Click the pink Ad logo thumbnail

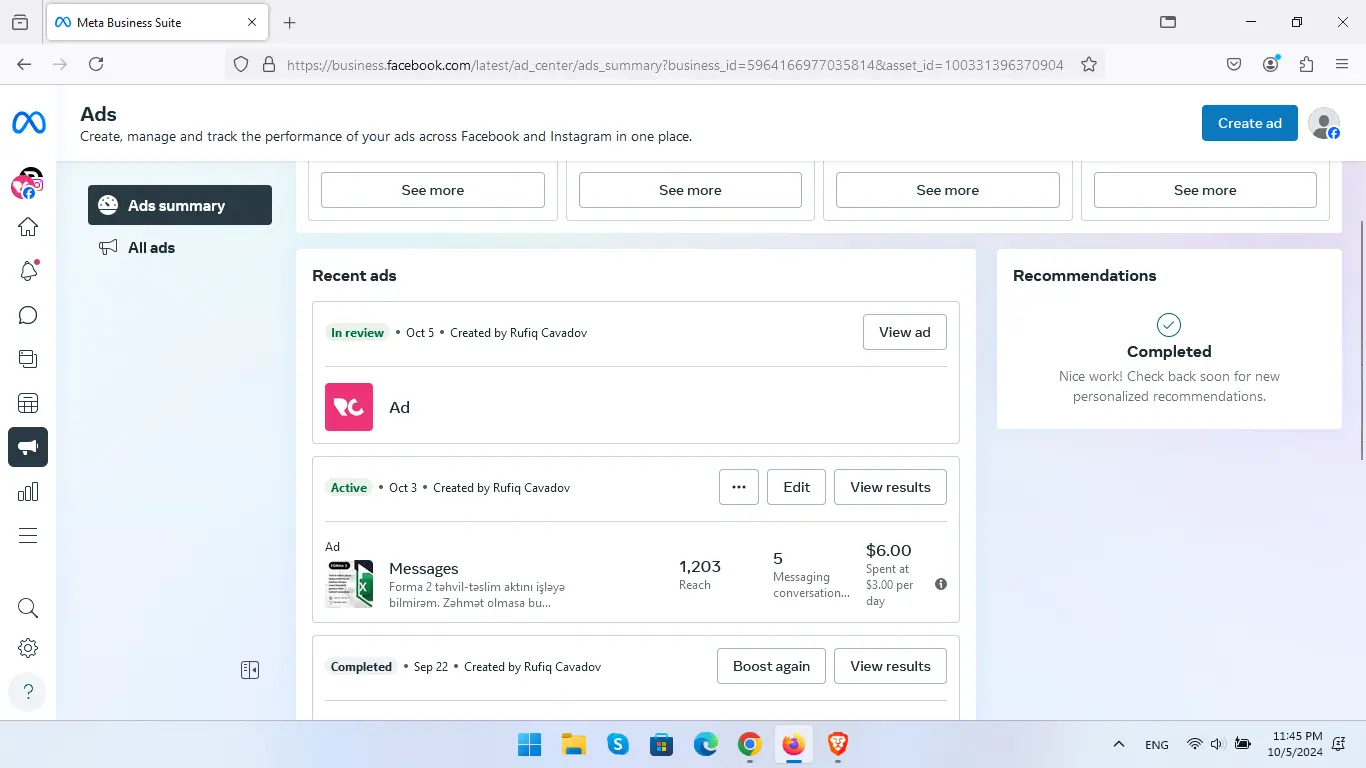pyautogui.click(x=349, y=407)
